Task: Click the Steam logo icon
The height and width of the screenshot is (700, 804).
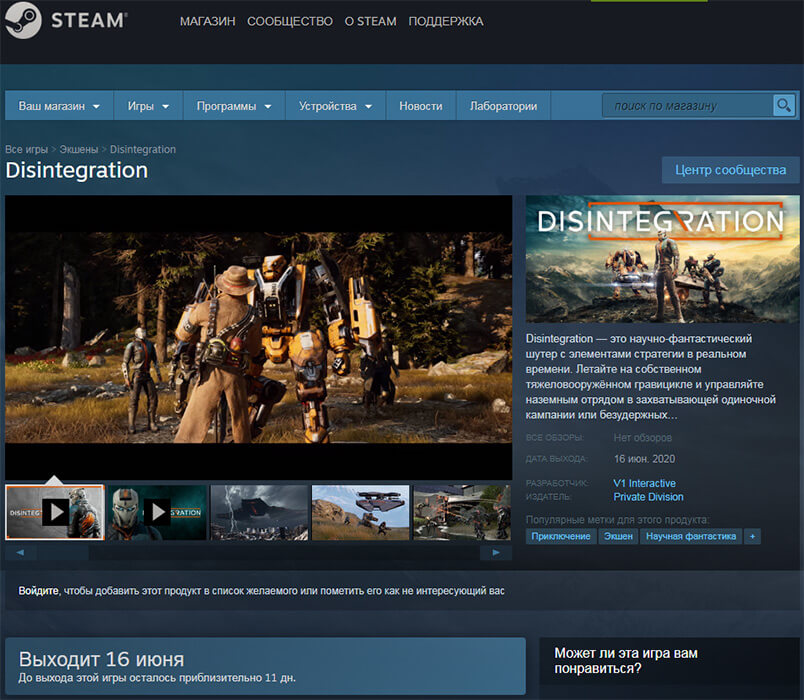Action: 23,20
